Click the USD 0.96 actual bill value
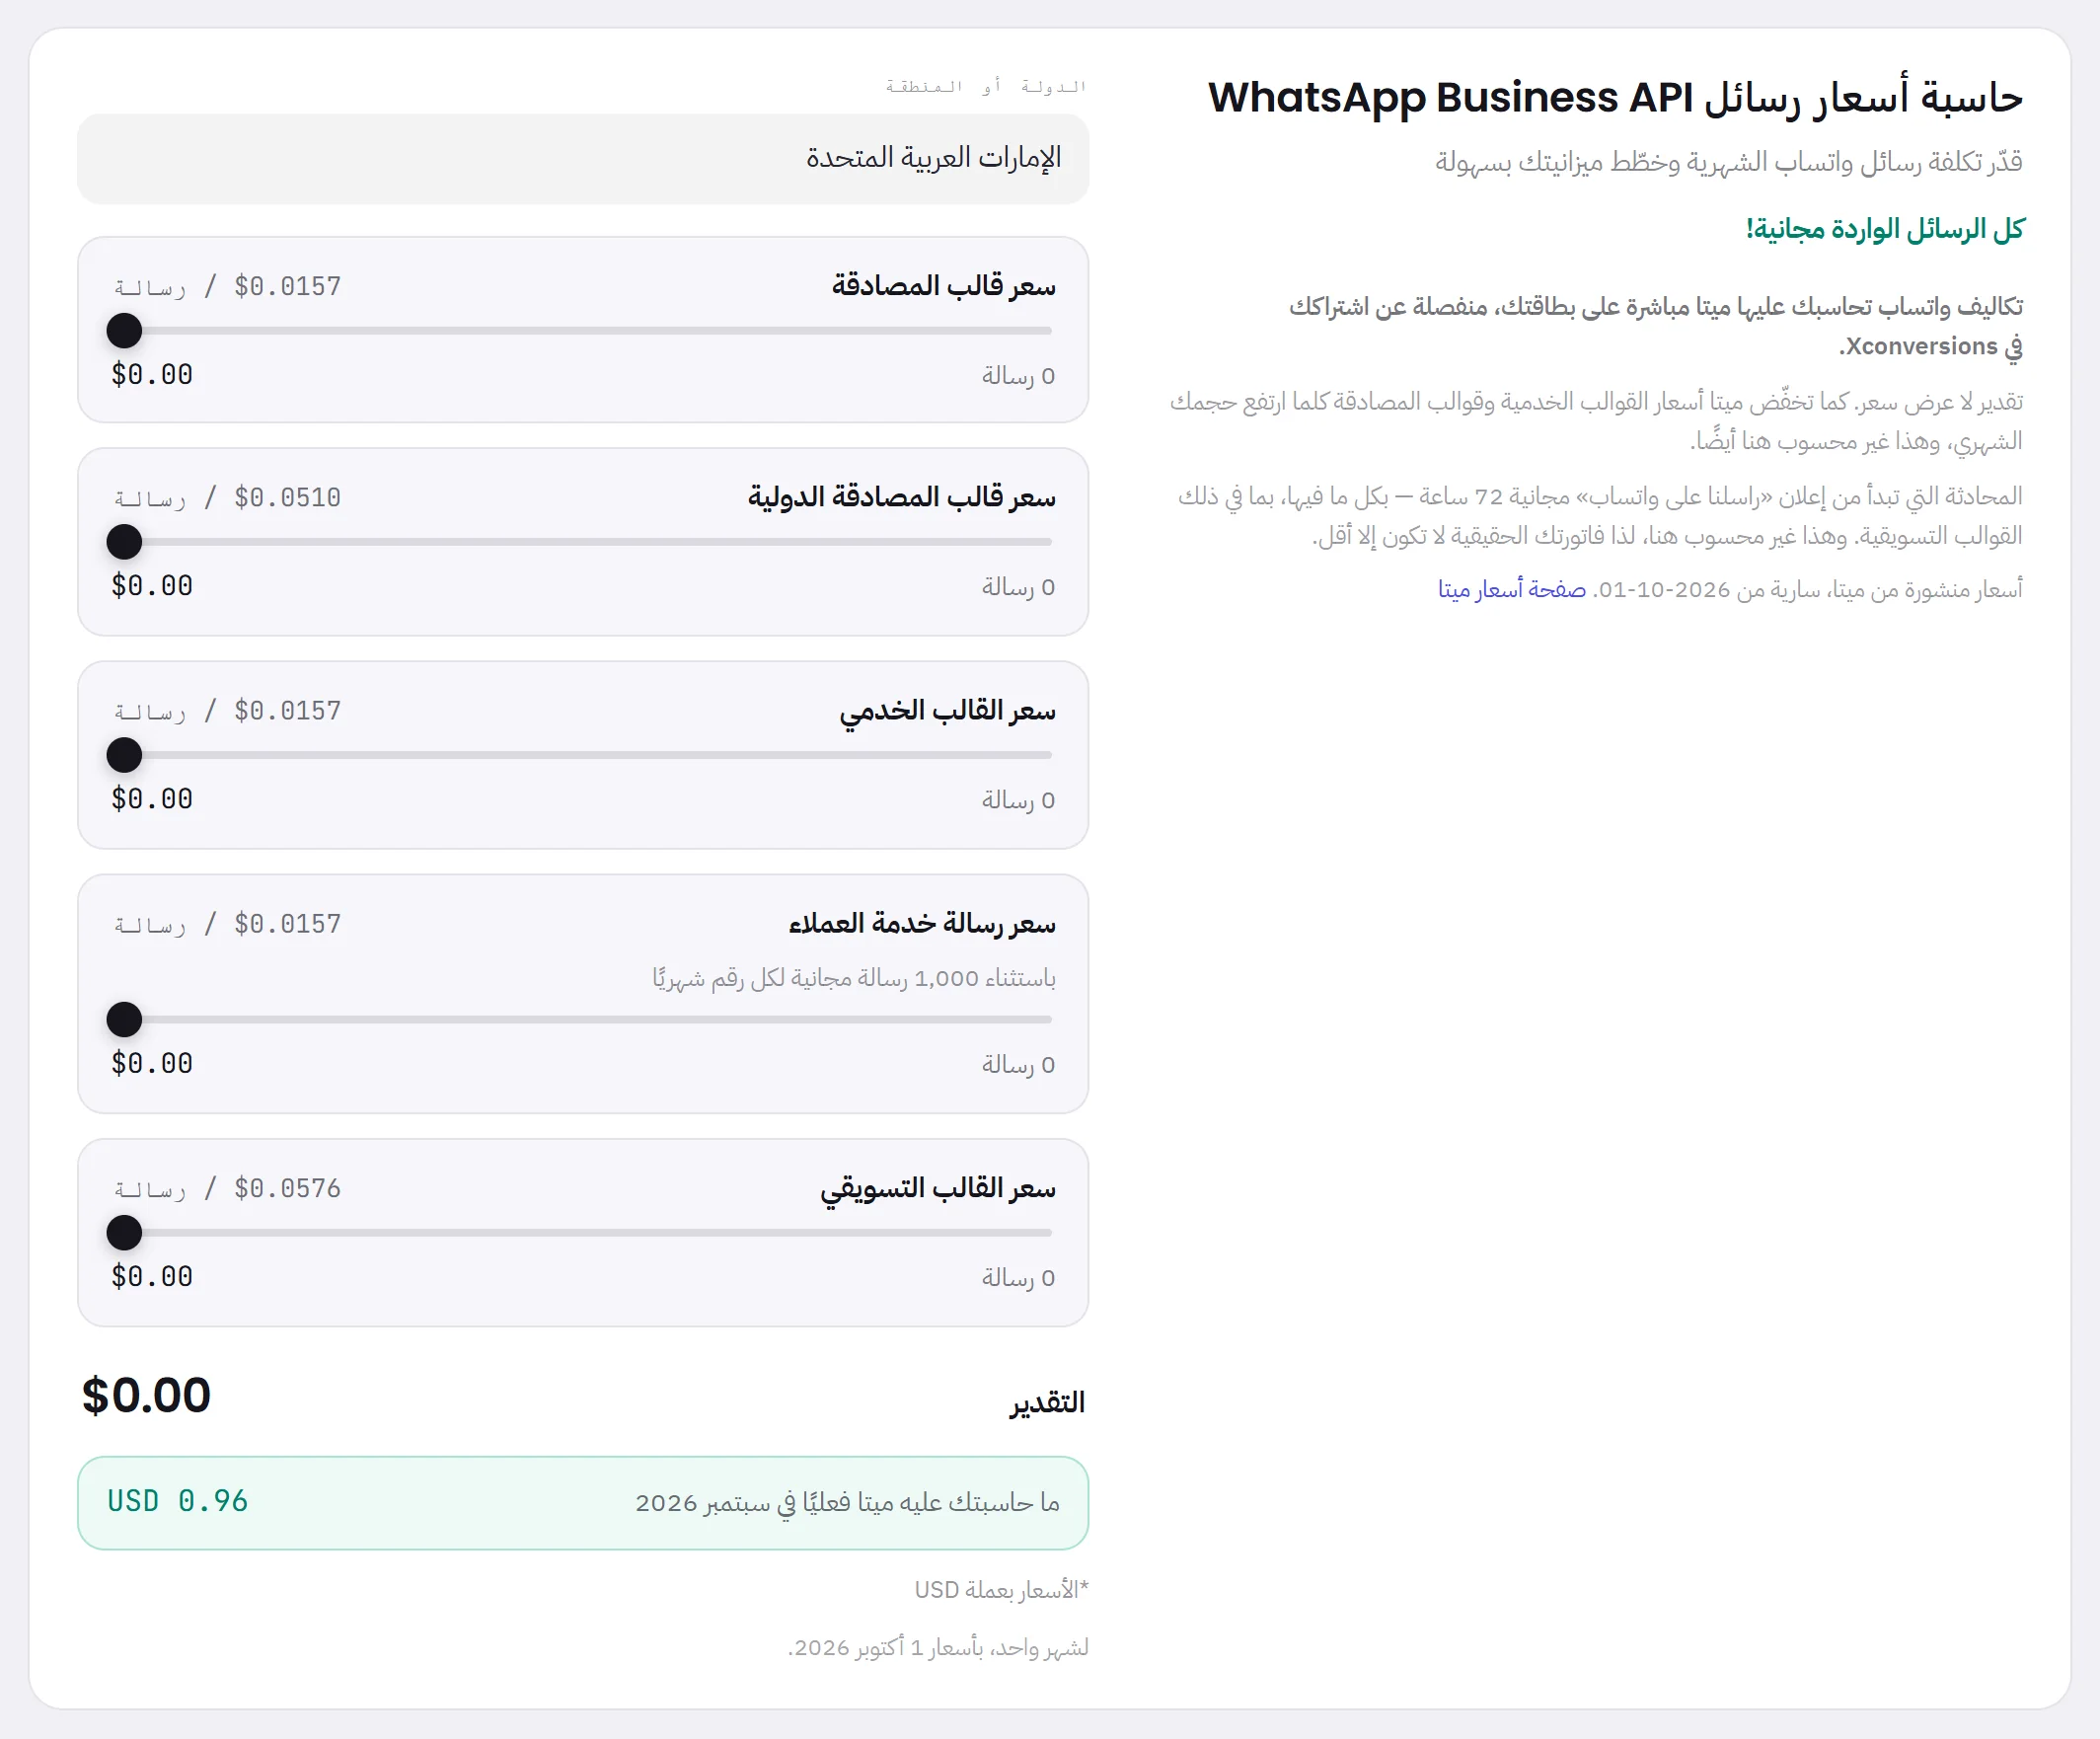This screenshot has width=2100, height=1739. pos(178,1502)
